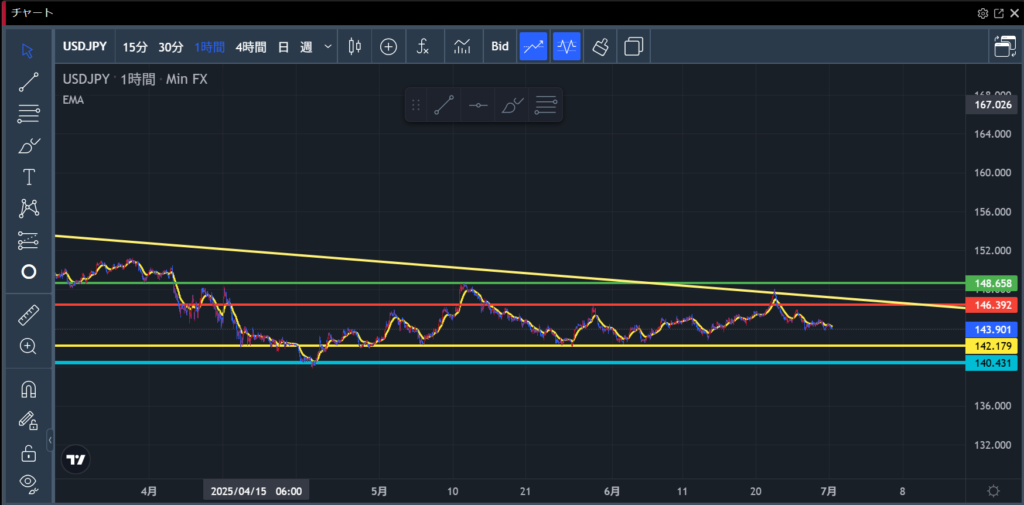The height and width of the screenshot is (505, 1024).
Task: Open chart settings gear at bottom right
Action: click(x=993, y=491)
